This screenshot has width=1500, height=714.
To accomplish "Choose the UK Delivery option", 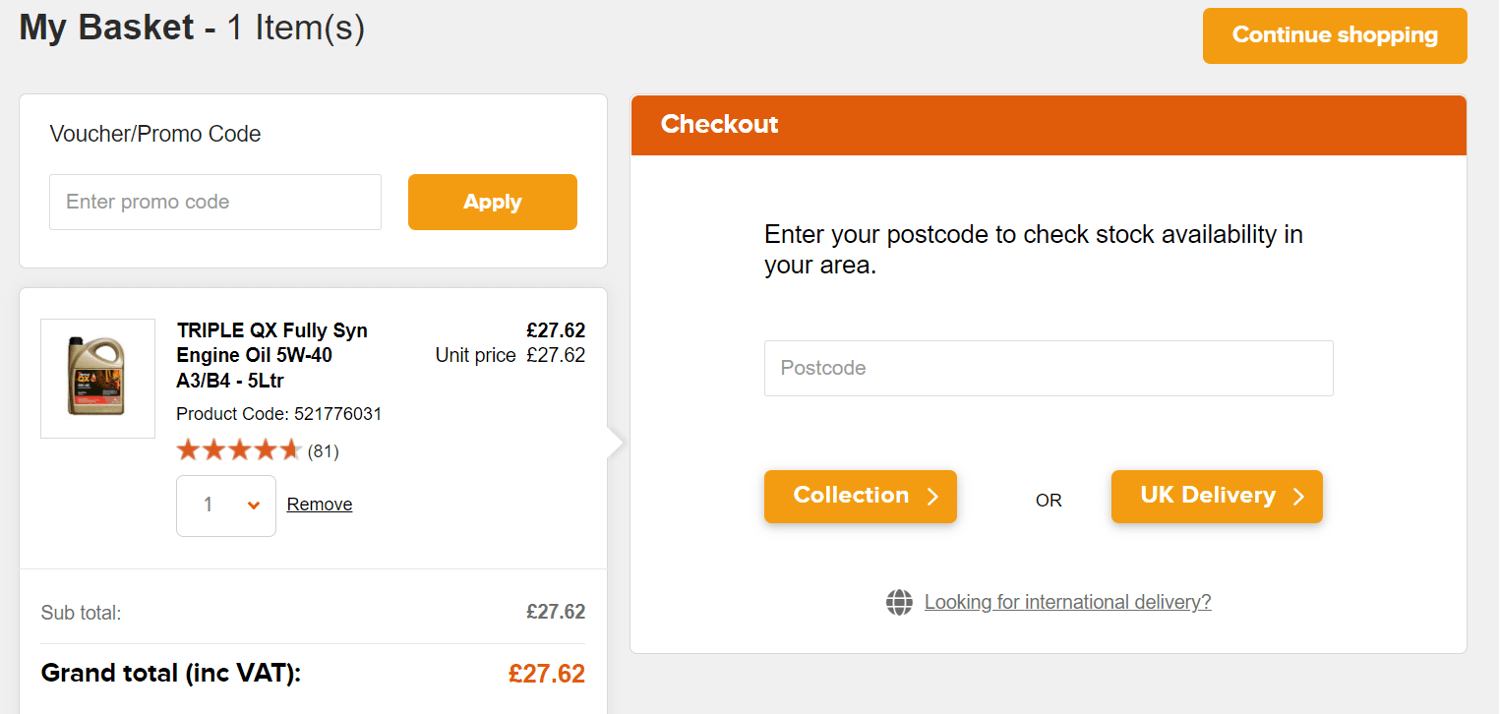I will (1216, 497).
